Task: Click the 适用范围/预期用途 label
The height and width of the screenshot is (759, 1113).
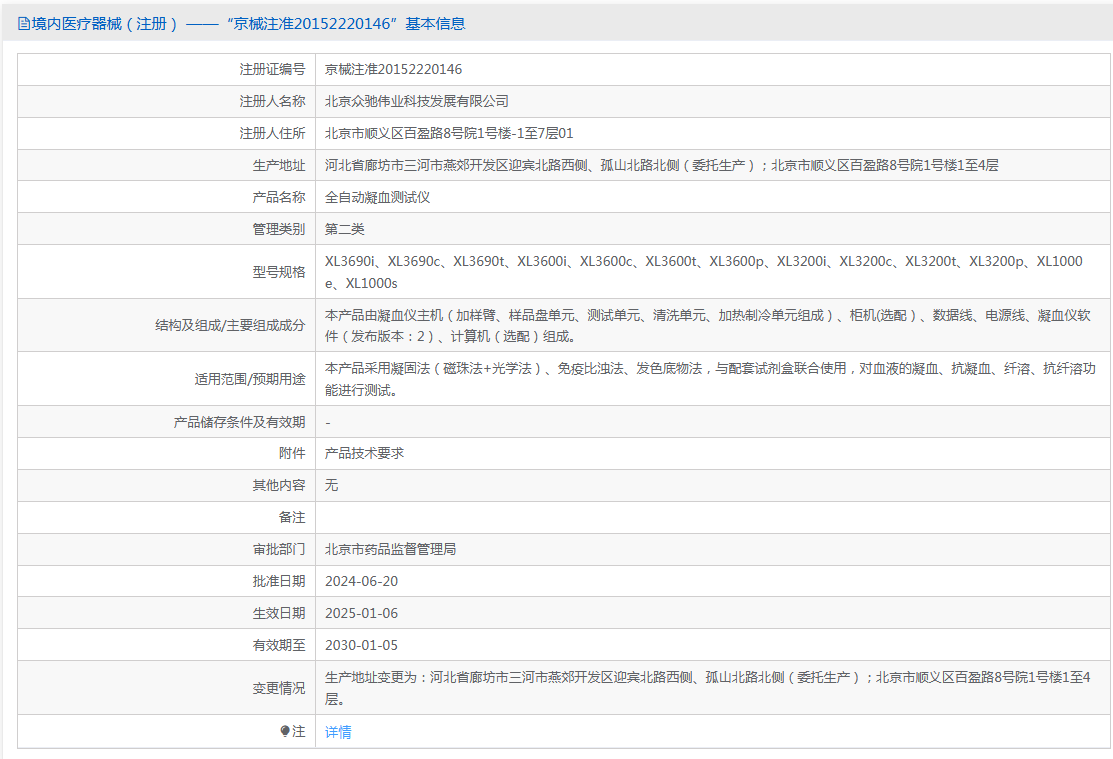Action: tap(250, 379)
